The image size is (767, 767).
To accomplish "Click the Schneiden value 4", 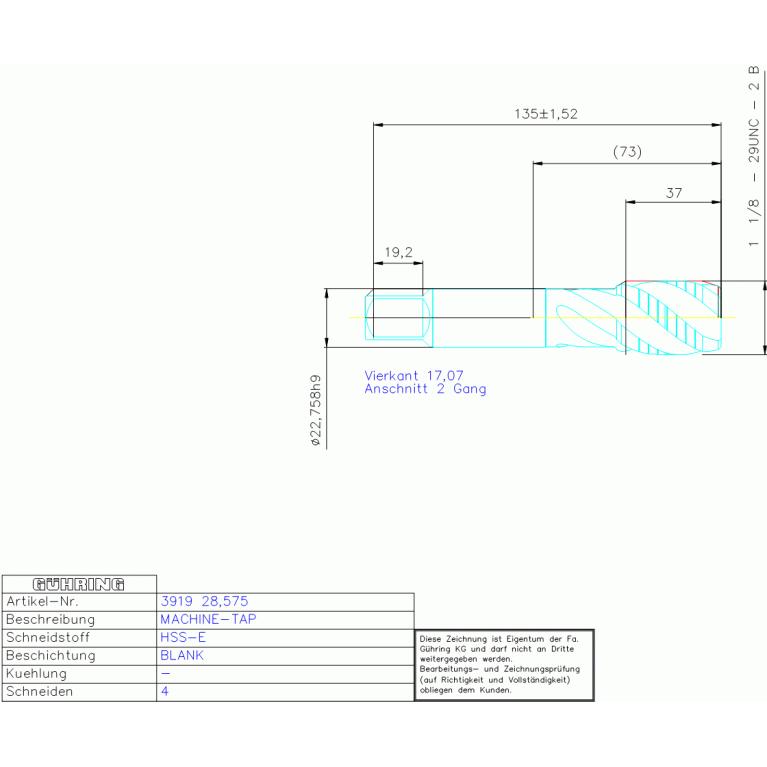I will 165,691.
